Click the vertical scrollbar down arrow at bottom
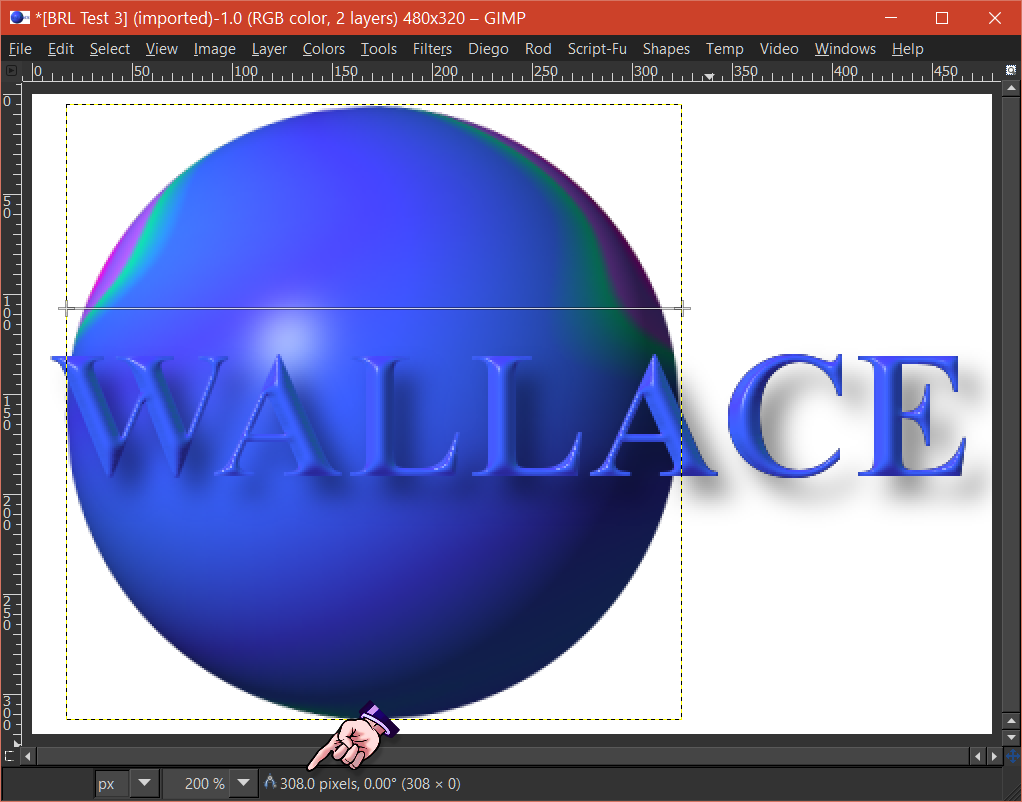The width and height of the screenshot is (1022, 802). coord(1011,737)
